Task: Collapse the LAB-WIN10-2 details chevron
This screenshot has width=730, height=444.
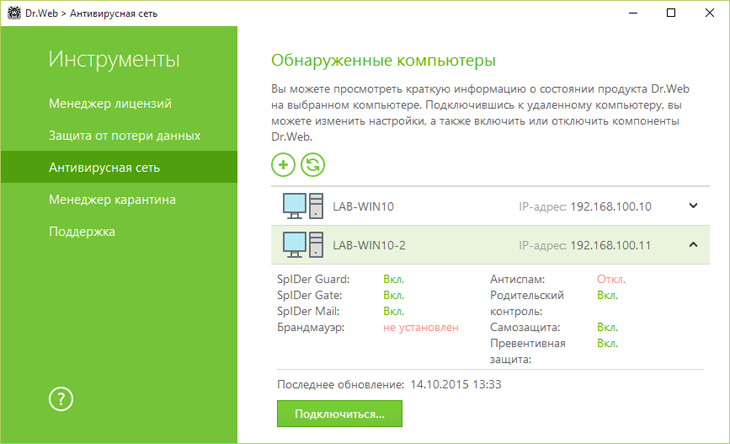Action: 693,244
